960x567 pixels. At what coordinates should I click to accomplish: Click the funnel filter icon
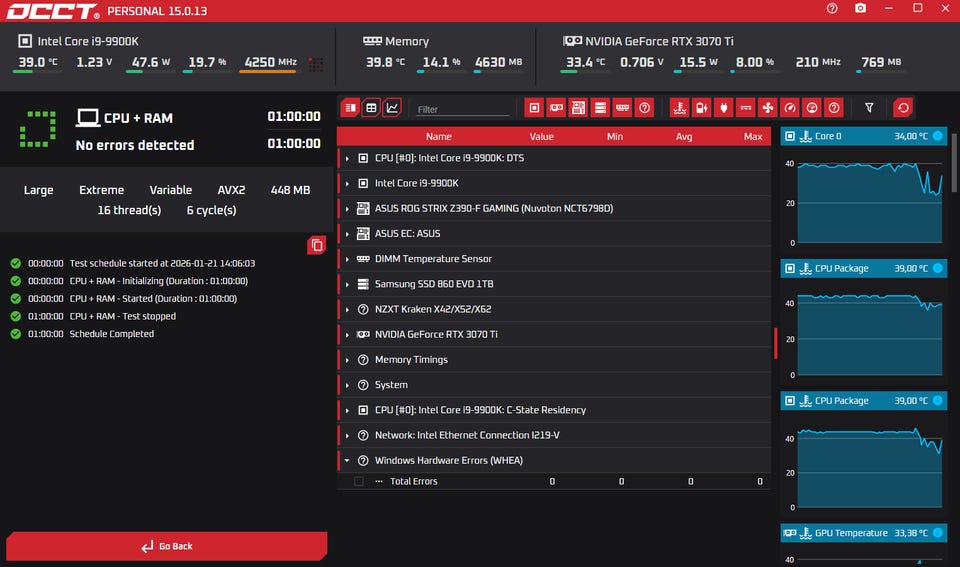(869, 107)
